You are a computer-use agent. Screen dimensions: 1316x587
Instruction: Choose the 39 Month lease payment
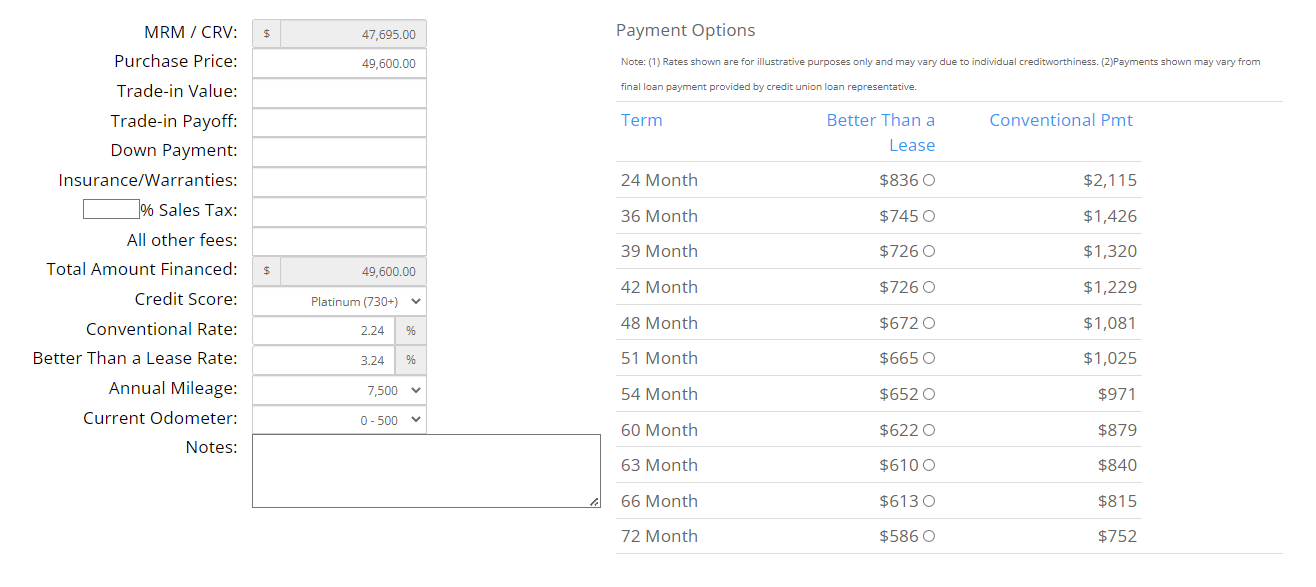click(x=930, y=251)
